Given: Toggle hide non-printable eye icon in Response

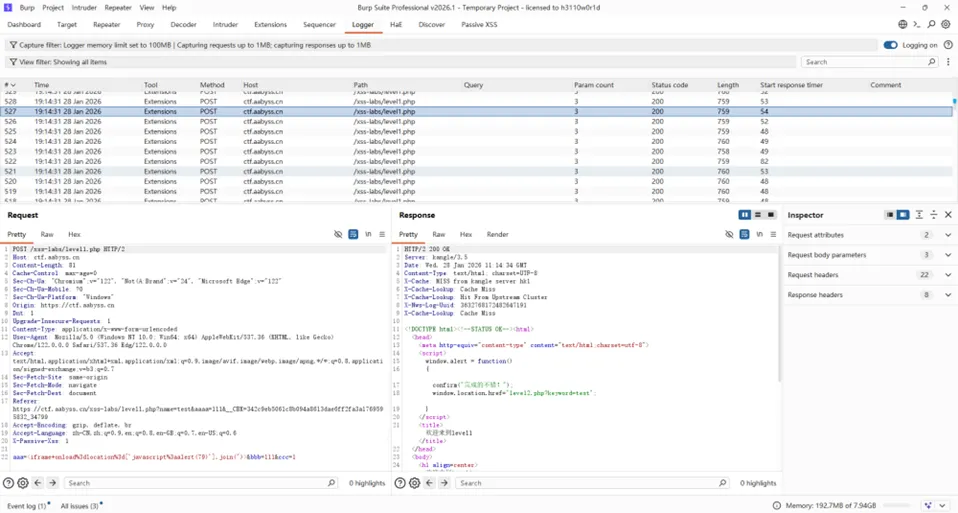Looking at the screenshot, I should (x=729, y=235).
